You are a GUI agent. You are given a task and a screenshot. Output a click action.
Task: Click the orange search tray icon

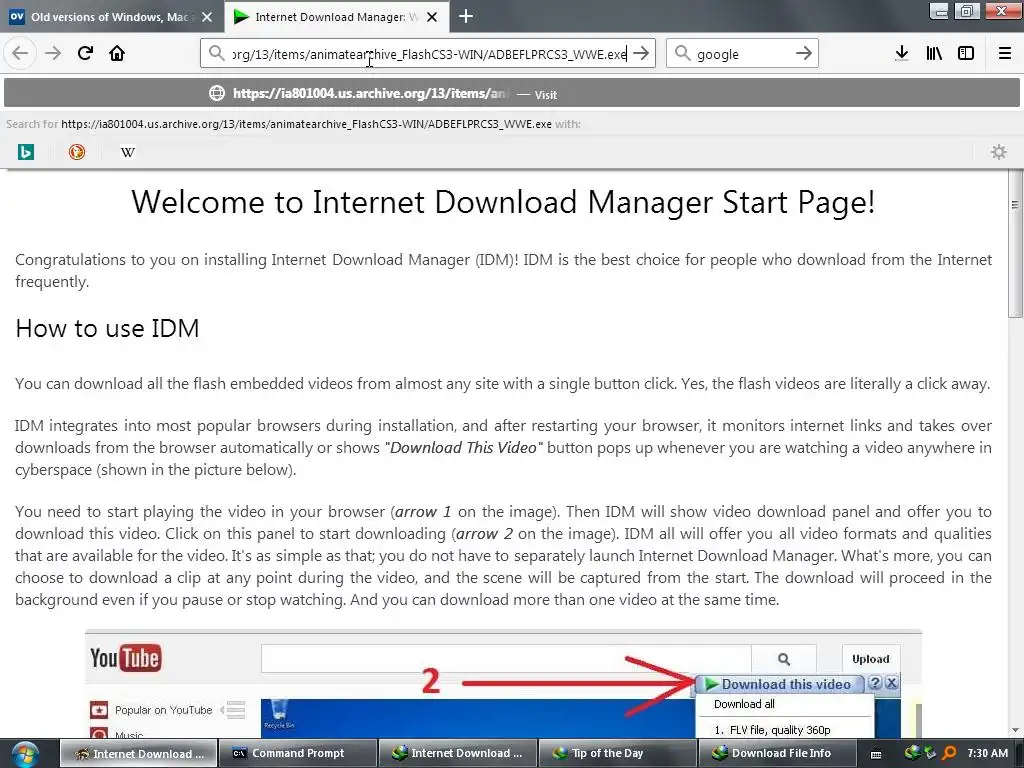[949, 754]
